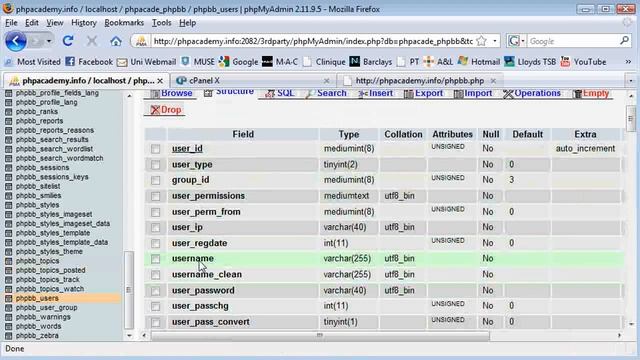Click table icon beside phpbb_sessions
The height and width of the screenshot is (360, 640).
click(x=9, y=168)
